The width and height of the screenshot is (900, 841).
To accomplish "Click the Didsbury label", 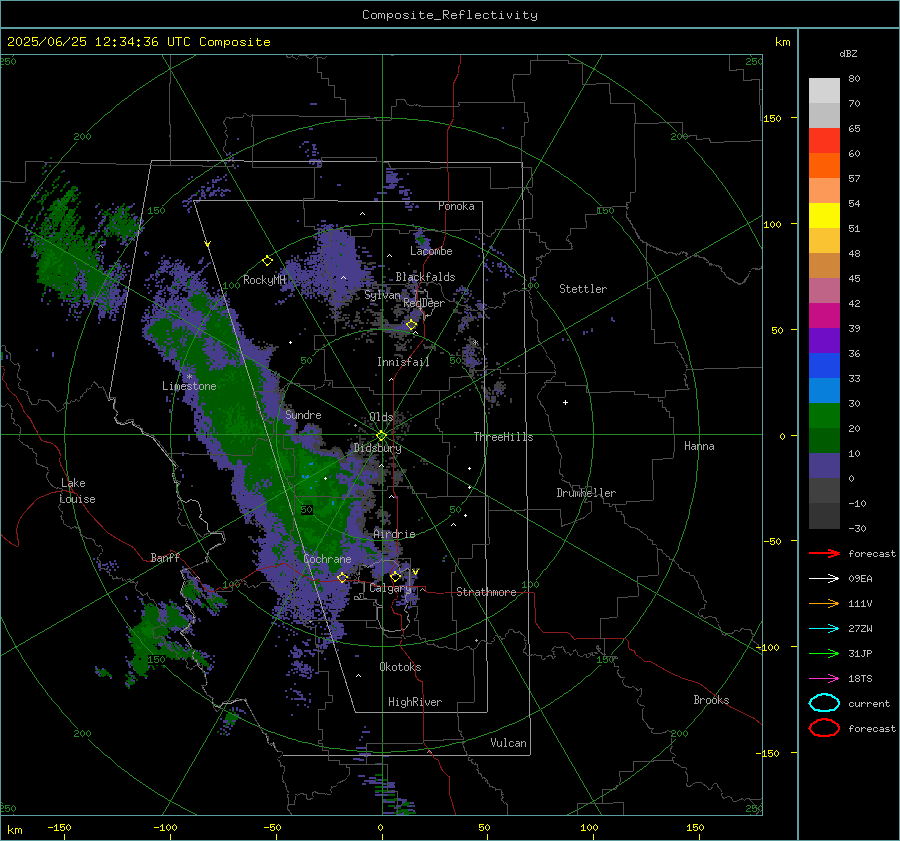I will pos(377,448).
